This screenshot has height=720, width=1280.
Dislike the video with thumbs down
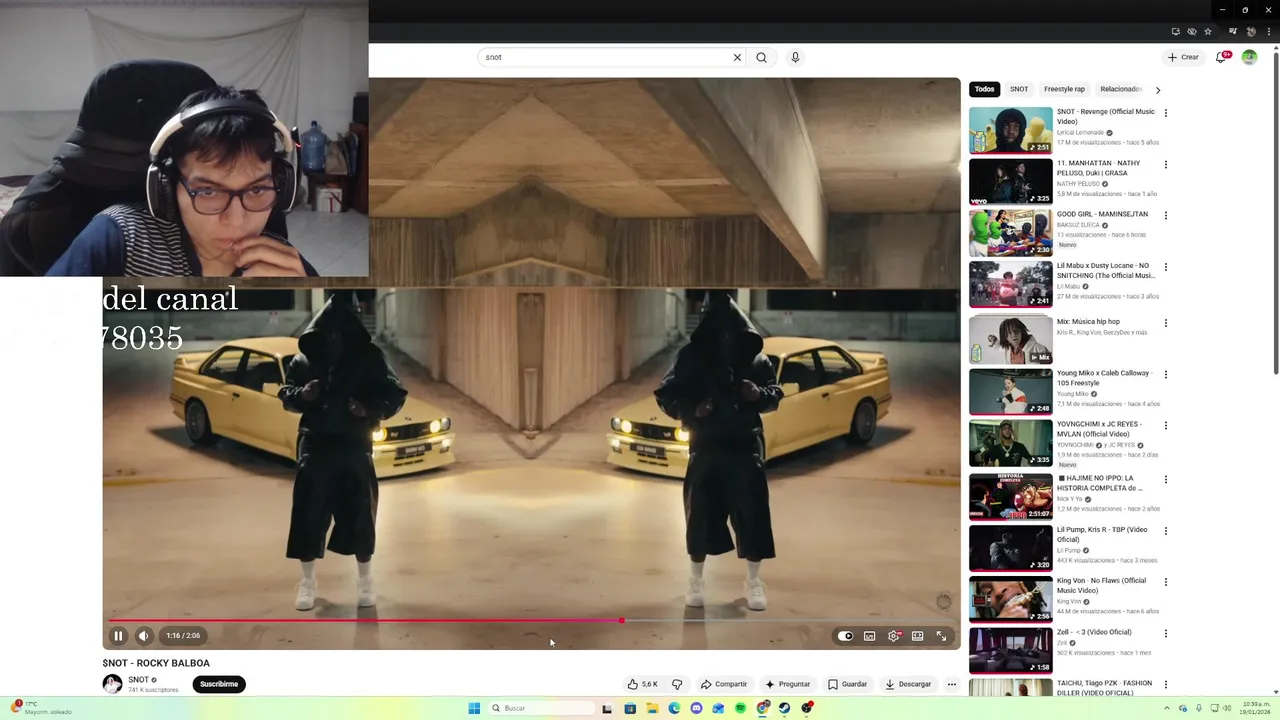tap(677, 684)
